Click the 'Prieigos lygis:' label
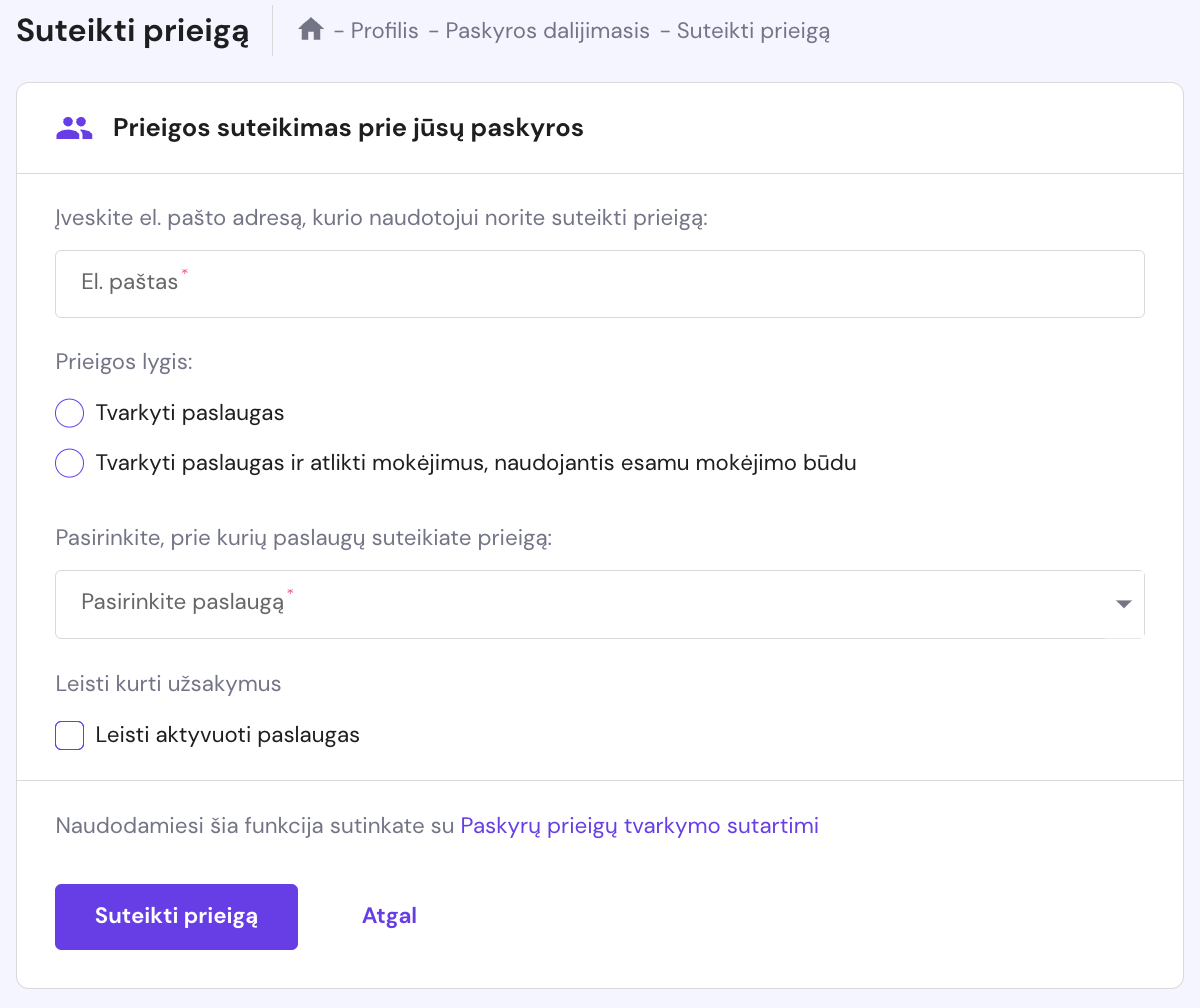 point(124,362)
